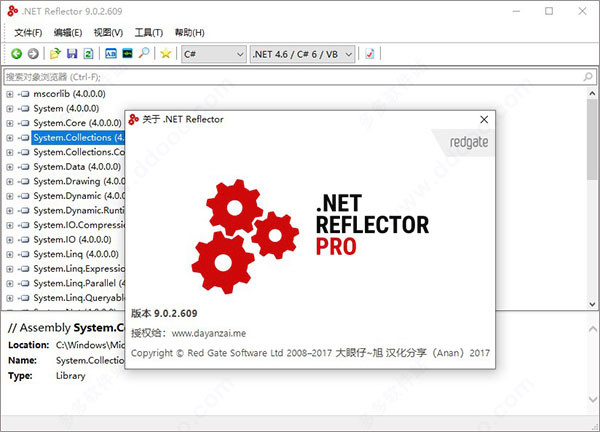Click the 'AB' panel icon in the toolbar
The height and width of the screenshot is (432, 600).
tap(111, 54)
